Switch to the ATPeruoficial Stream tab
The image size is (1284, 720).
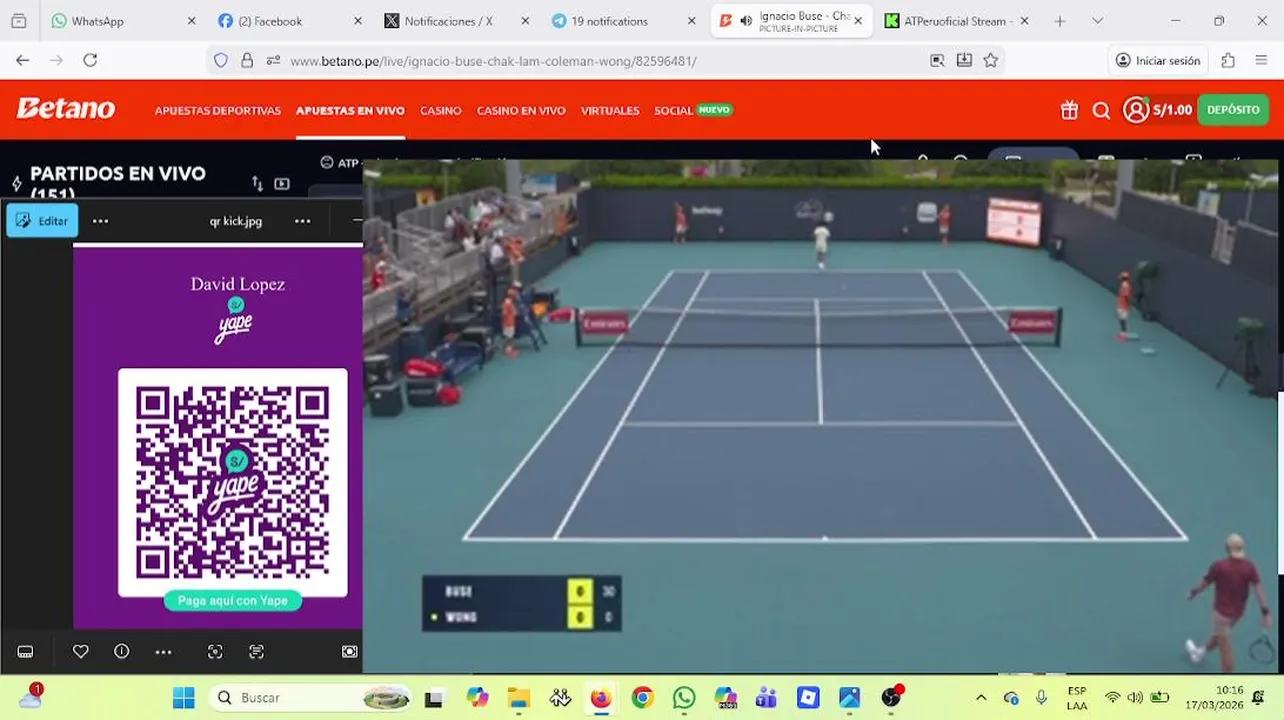pyautogui.click(x=958, y=20)
